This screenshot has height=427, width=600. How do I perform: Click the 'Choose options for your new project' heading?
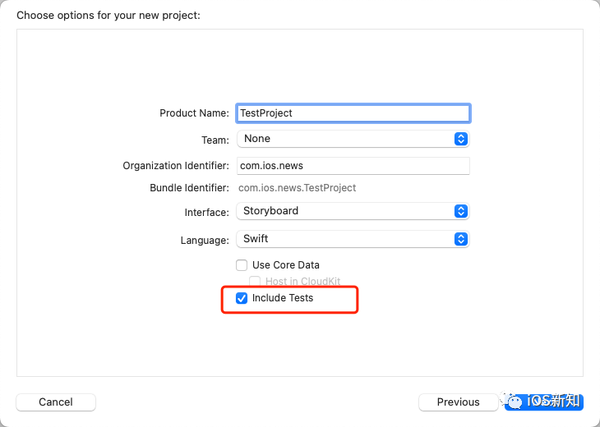coord(108,15)
